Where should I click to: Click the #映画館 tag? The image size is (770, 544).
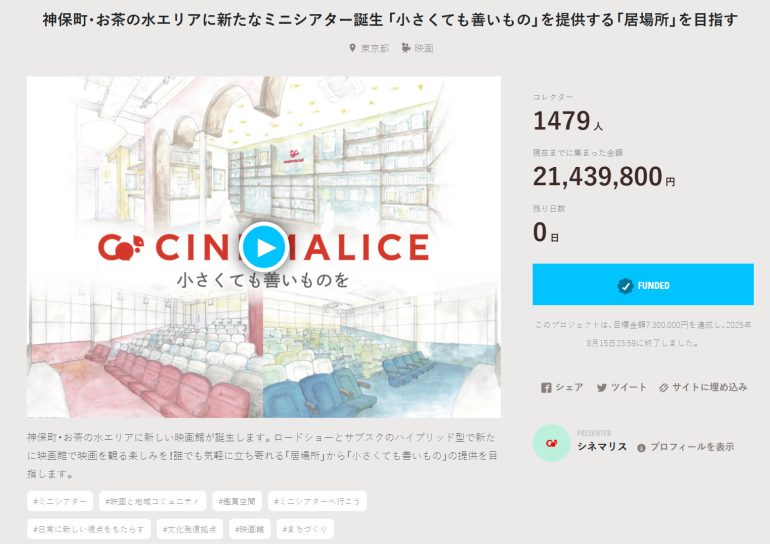[250, 527]
